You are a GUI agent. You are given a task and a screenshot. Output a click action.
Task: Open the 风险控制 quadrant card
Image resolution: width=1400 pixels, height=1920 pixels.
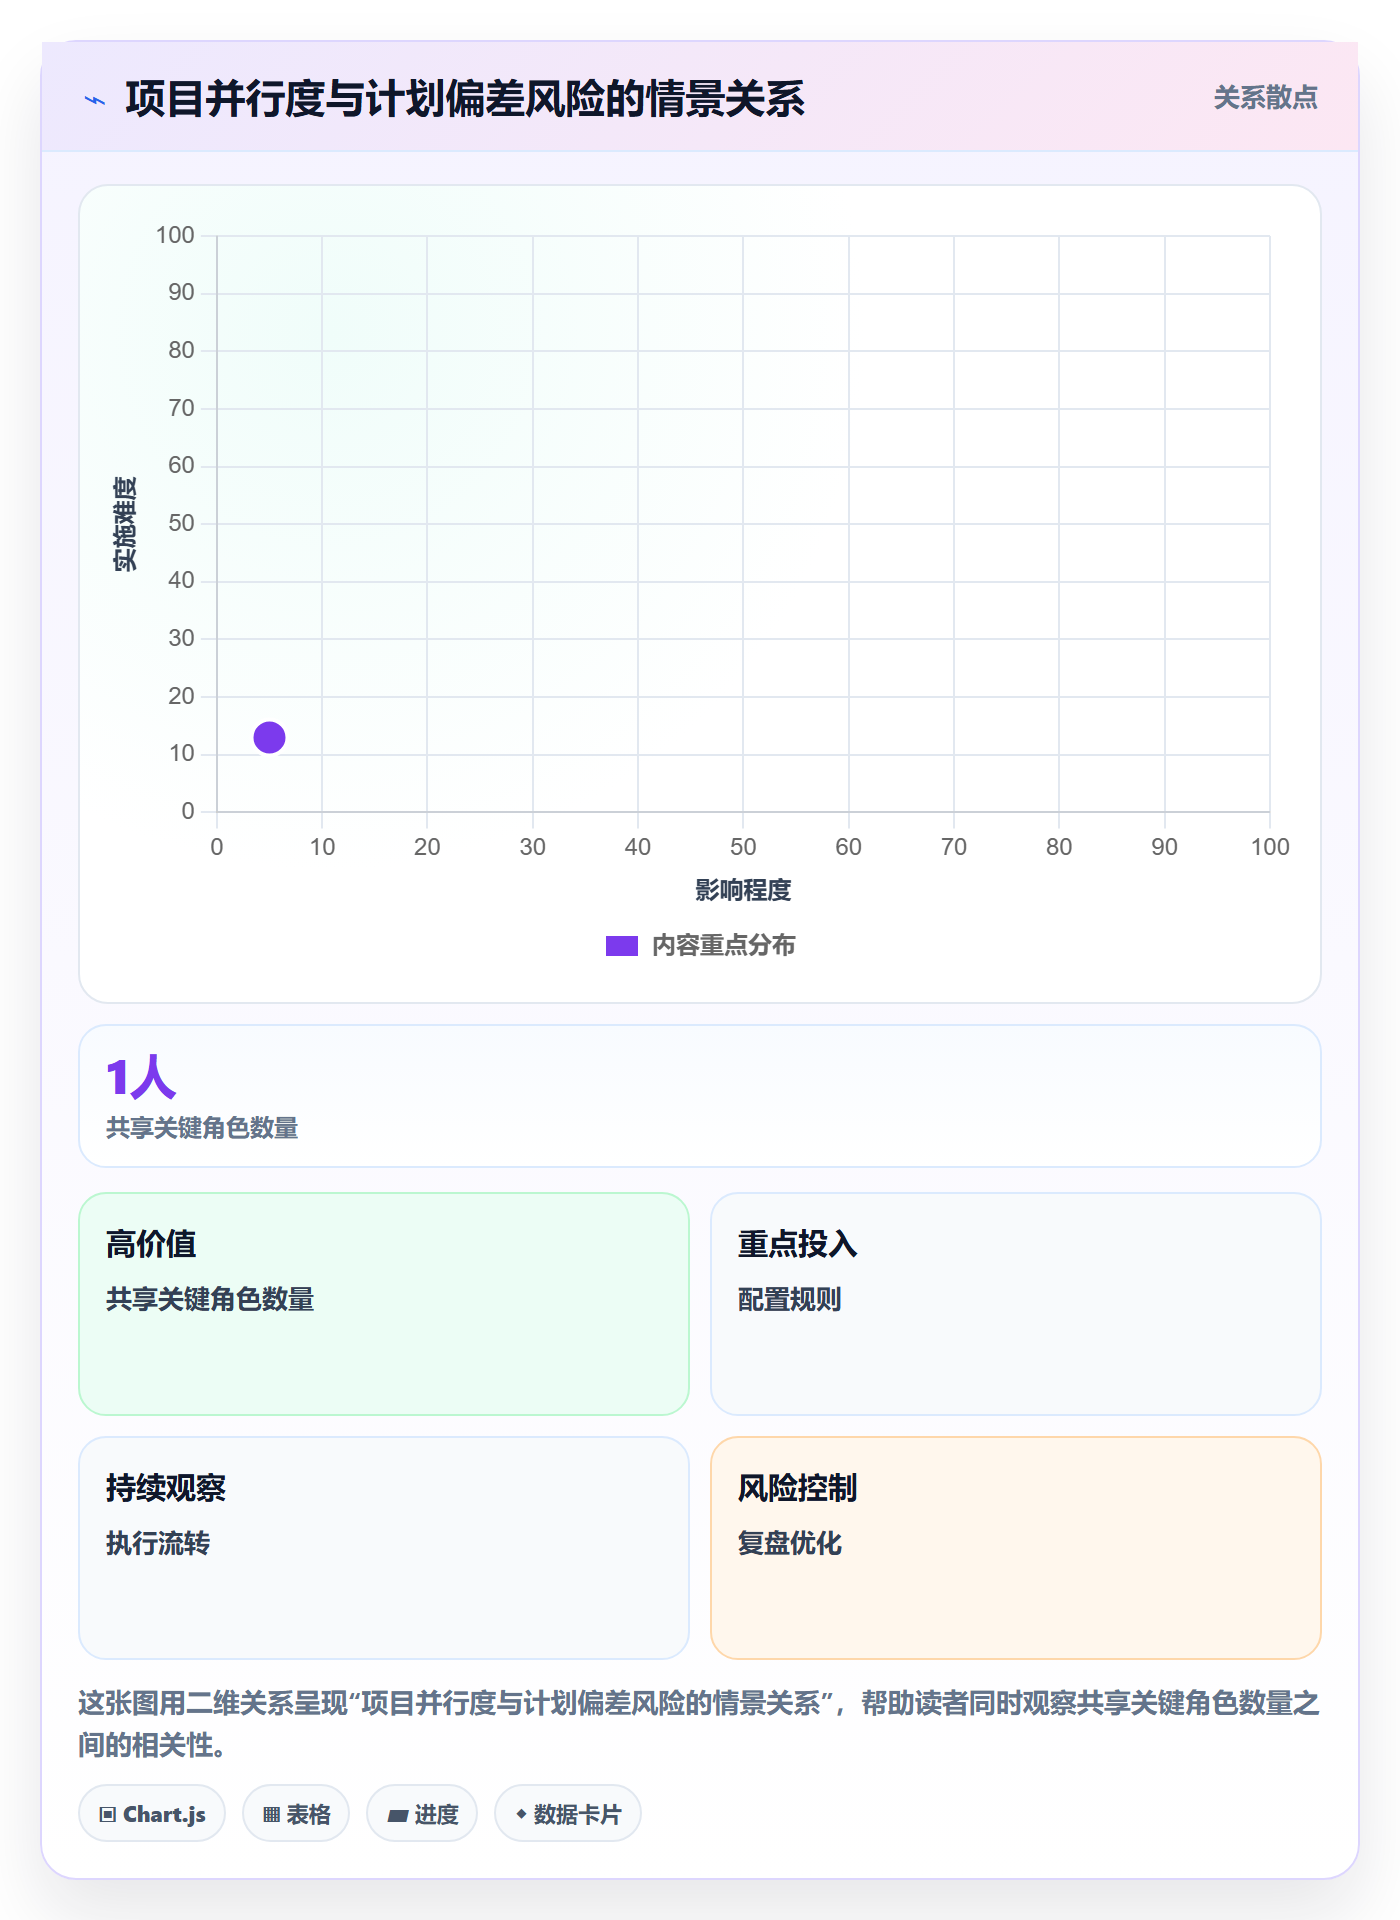coord(1015,1547)
